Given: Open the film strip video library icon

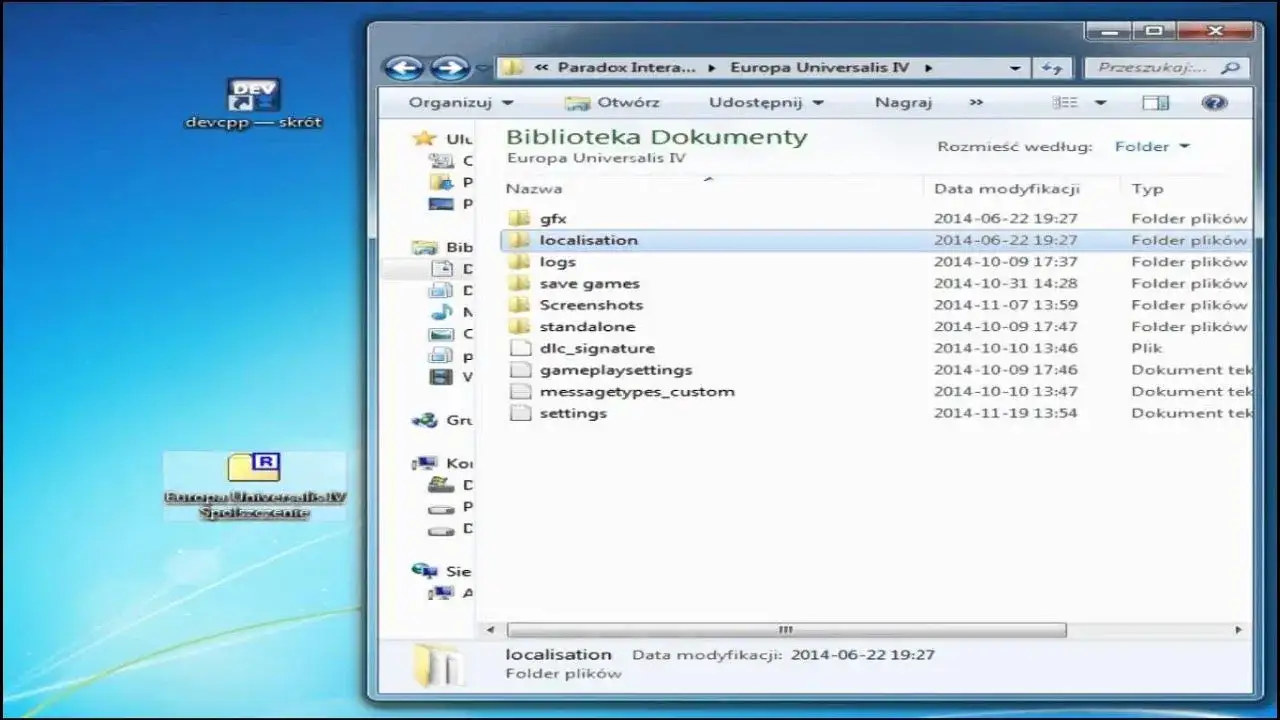Looking at the screenshot, I should pyautogui.click(x=441, y=377).
